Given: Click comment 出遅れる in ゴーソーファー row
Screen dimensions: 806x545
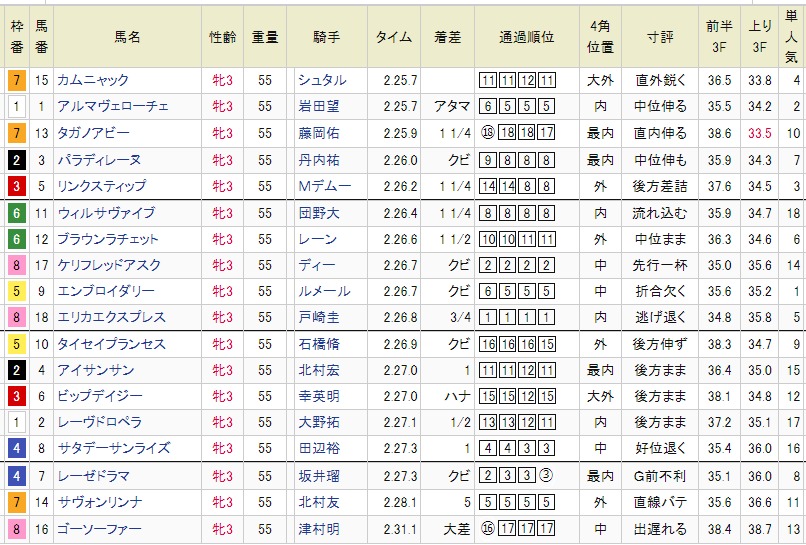Looking at the screenshot, I should point(661,529).
